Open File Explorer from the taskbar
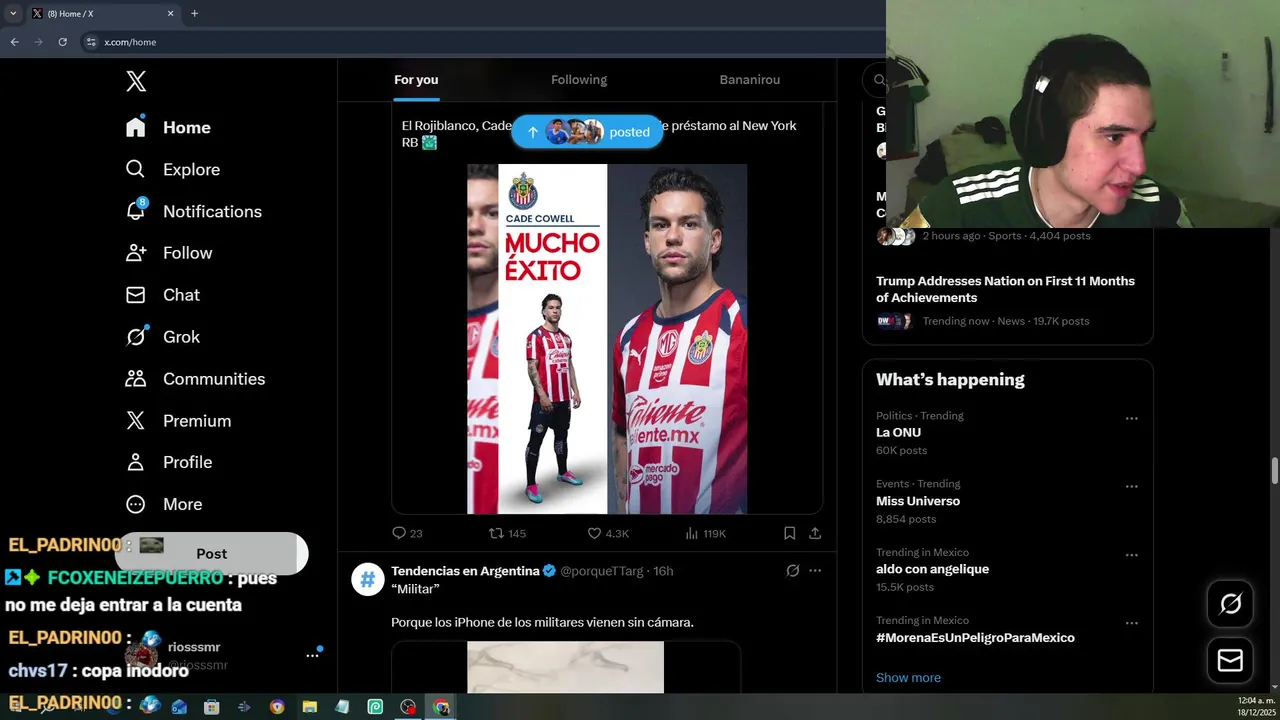 [x=309, y=707]
